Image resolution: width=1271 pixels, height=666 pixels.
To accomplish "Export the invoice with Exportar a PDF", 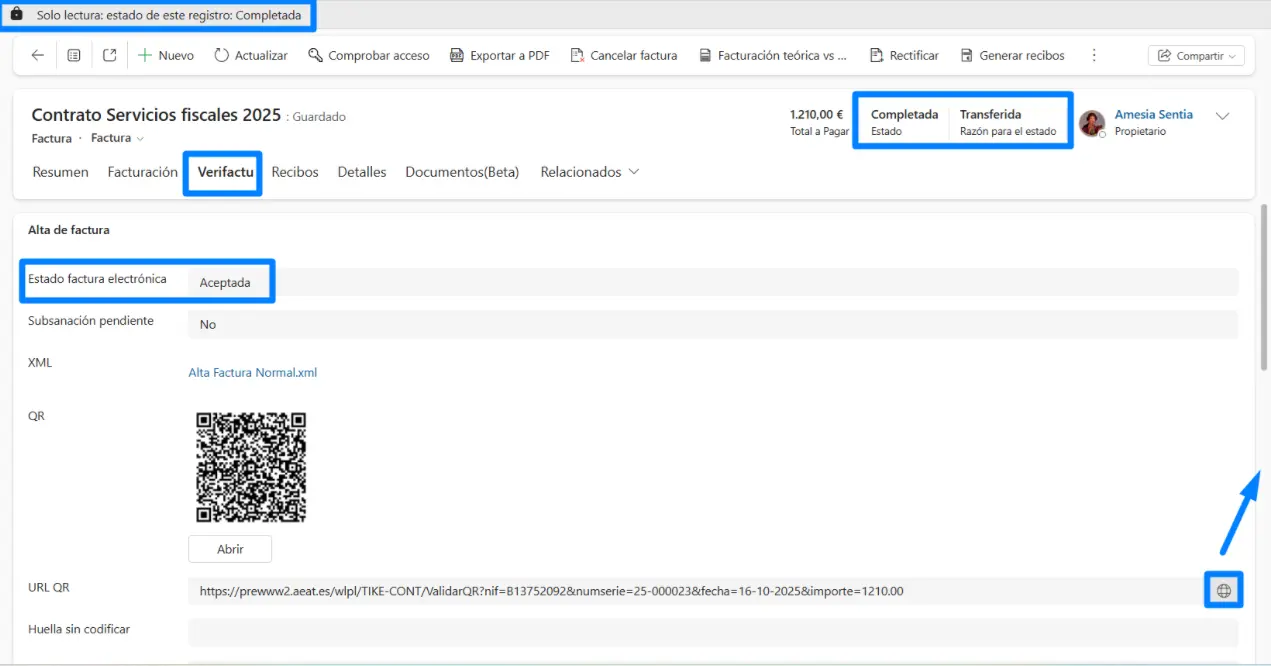I will [x=499, y=56].
